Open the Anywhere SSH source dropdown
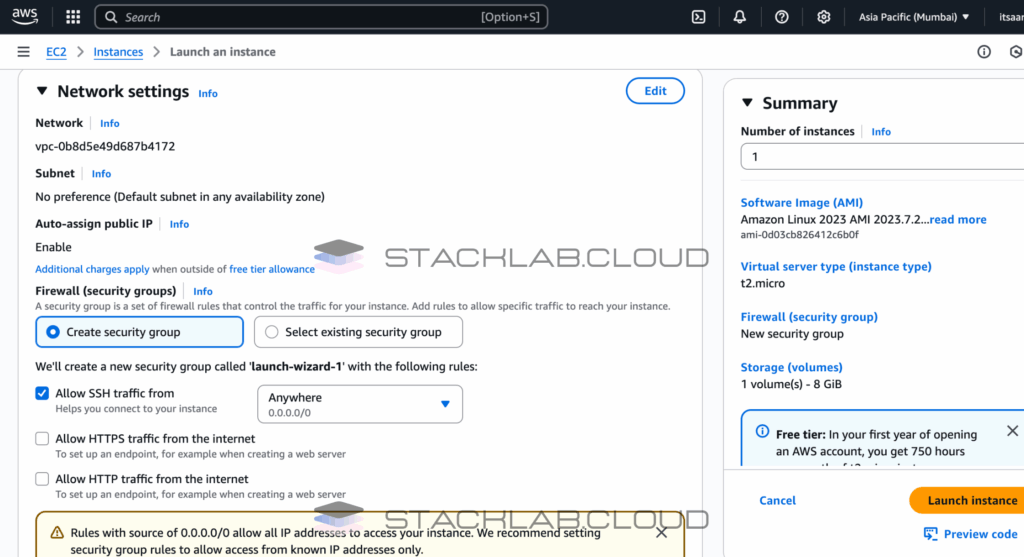Viewport: 1024px width, 557px height. [x=360, y=404]
